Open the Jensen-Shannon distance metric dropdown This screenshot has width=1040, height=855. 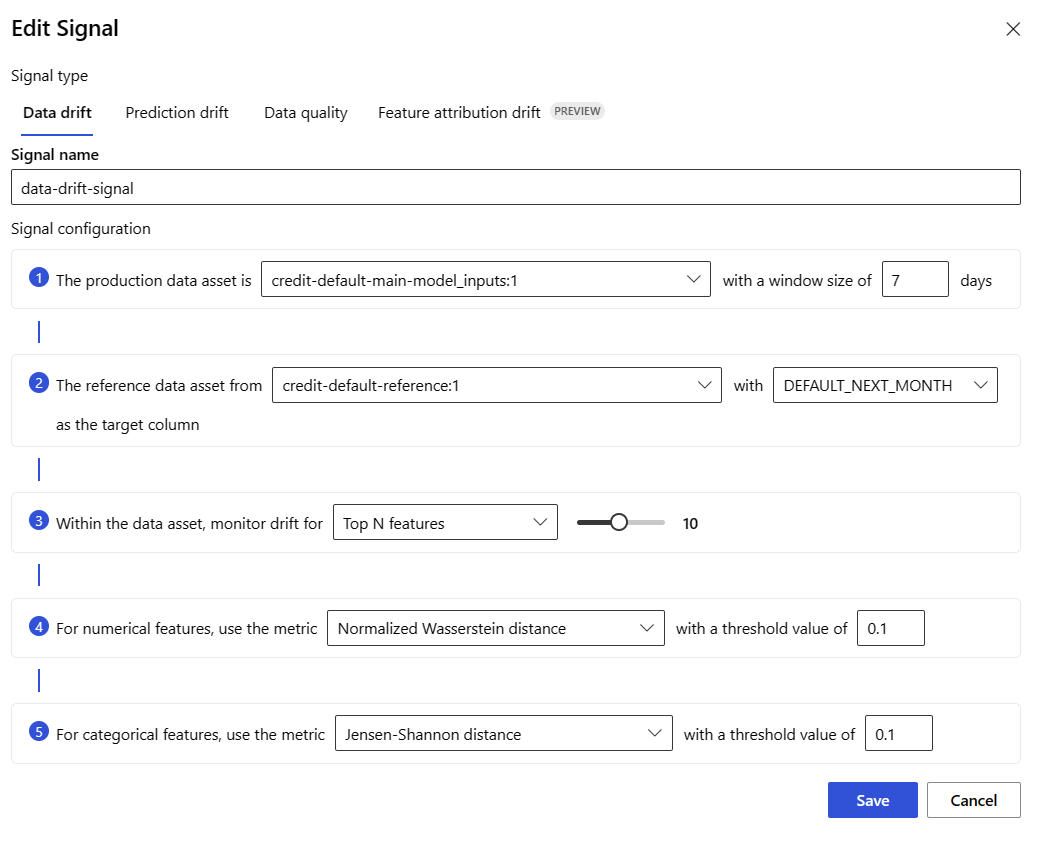tap(503, 734)
